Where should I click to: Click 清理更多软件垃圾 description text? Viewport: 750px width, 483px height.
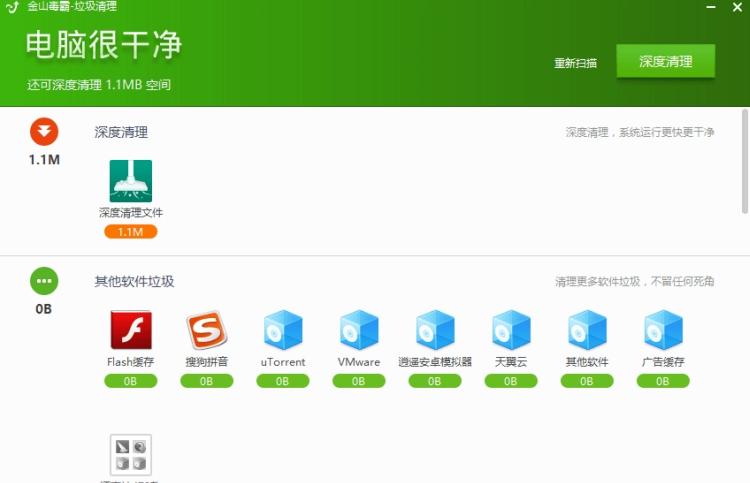tap(635, 281)
